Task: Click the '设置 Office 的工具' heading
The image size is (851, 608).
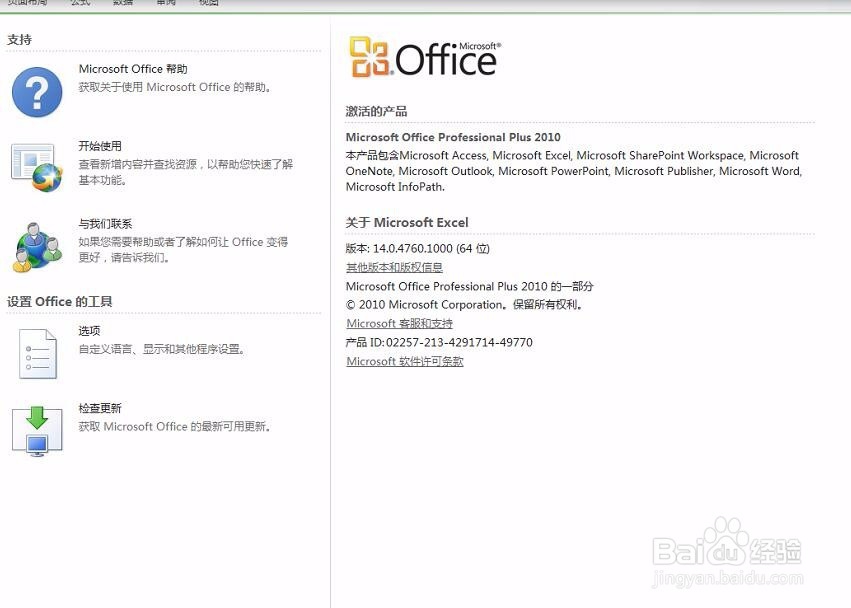Action: point(60,302)
